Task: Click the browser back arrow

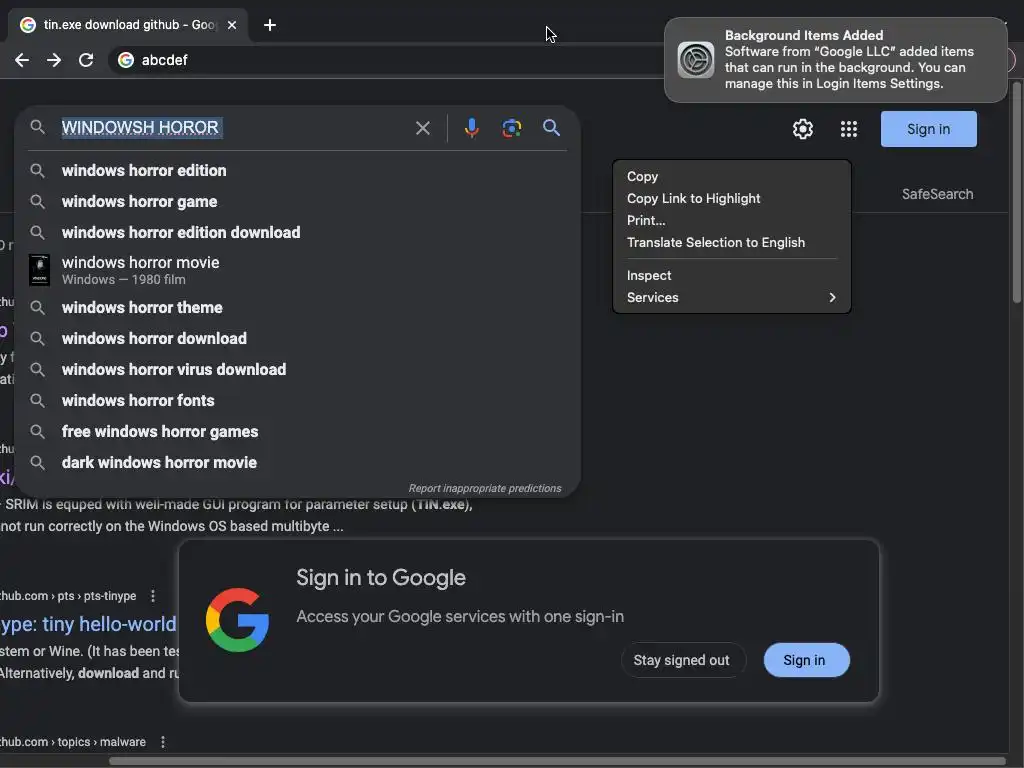Action: [22, 60]
